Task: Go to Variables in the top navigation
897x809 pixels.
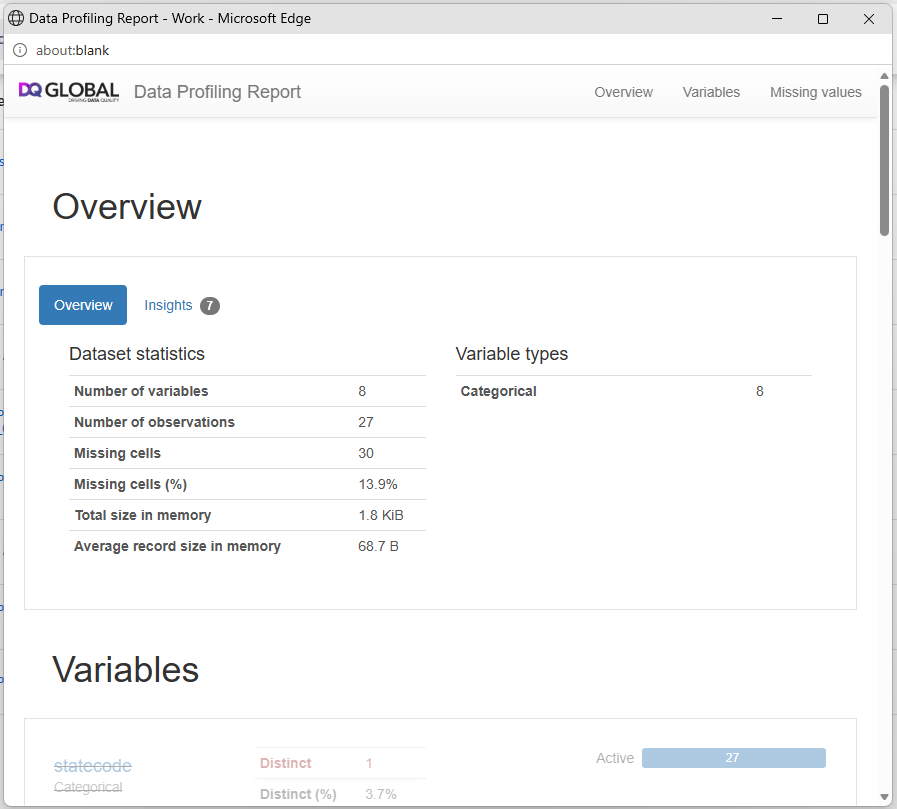Action: click(711, 92)
